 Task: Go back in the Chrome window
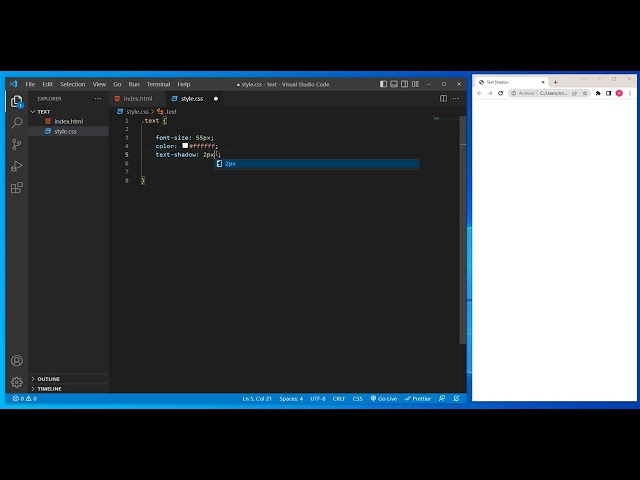[480, 93]
